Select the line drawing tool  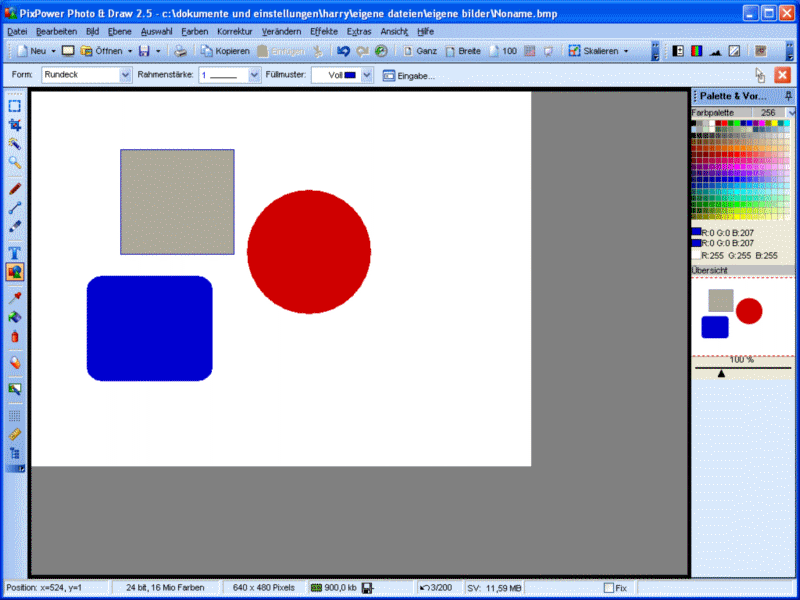15,208
